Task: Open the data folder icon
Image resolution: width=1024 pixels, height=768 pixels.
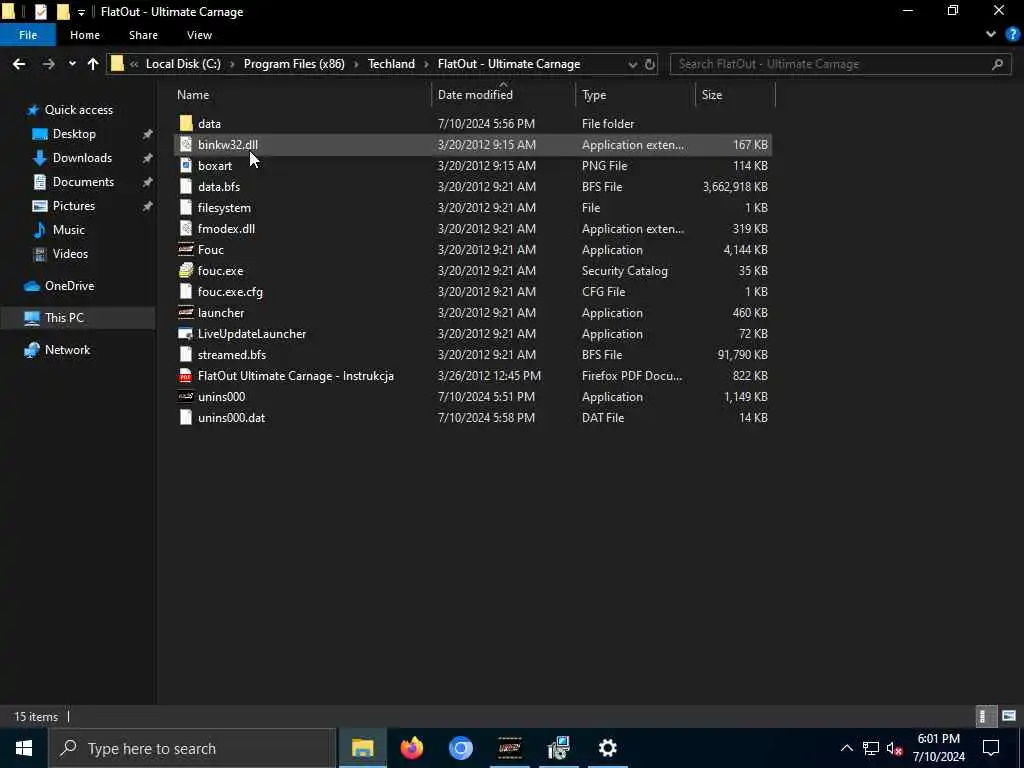Action: 186,123
